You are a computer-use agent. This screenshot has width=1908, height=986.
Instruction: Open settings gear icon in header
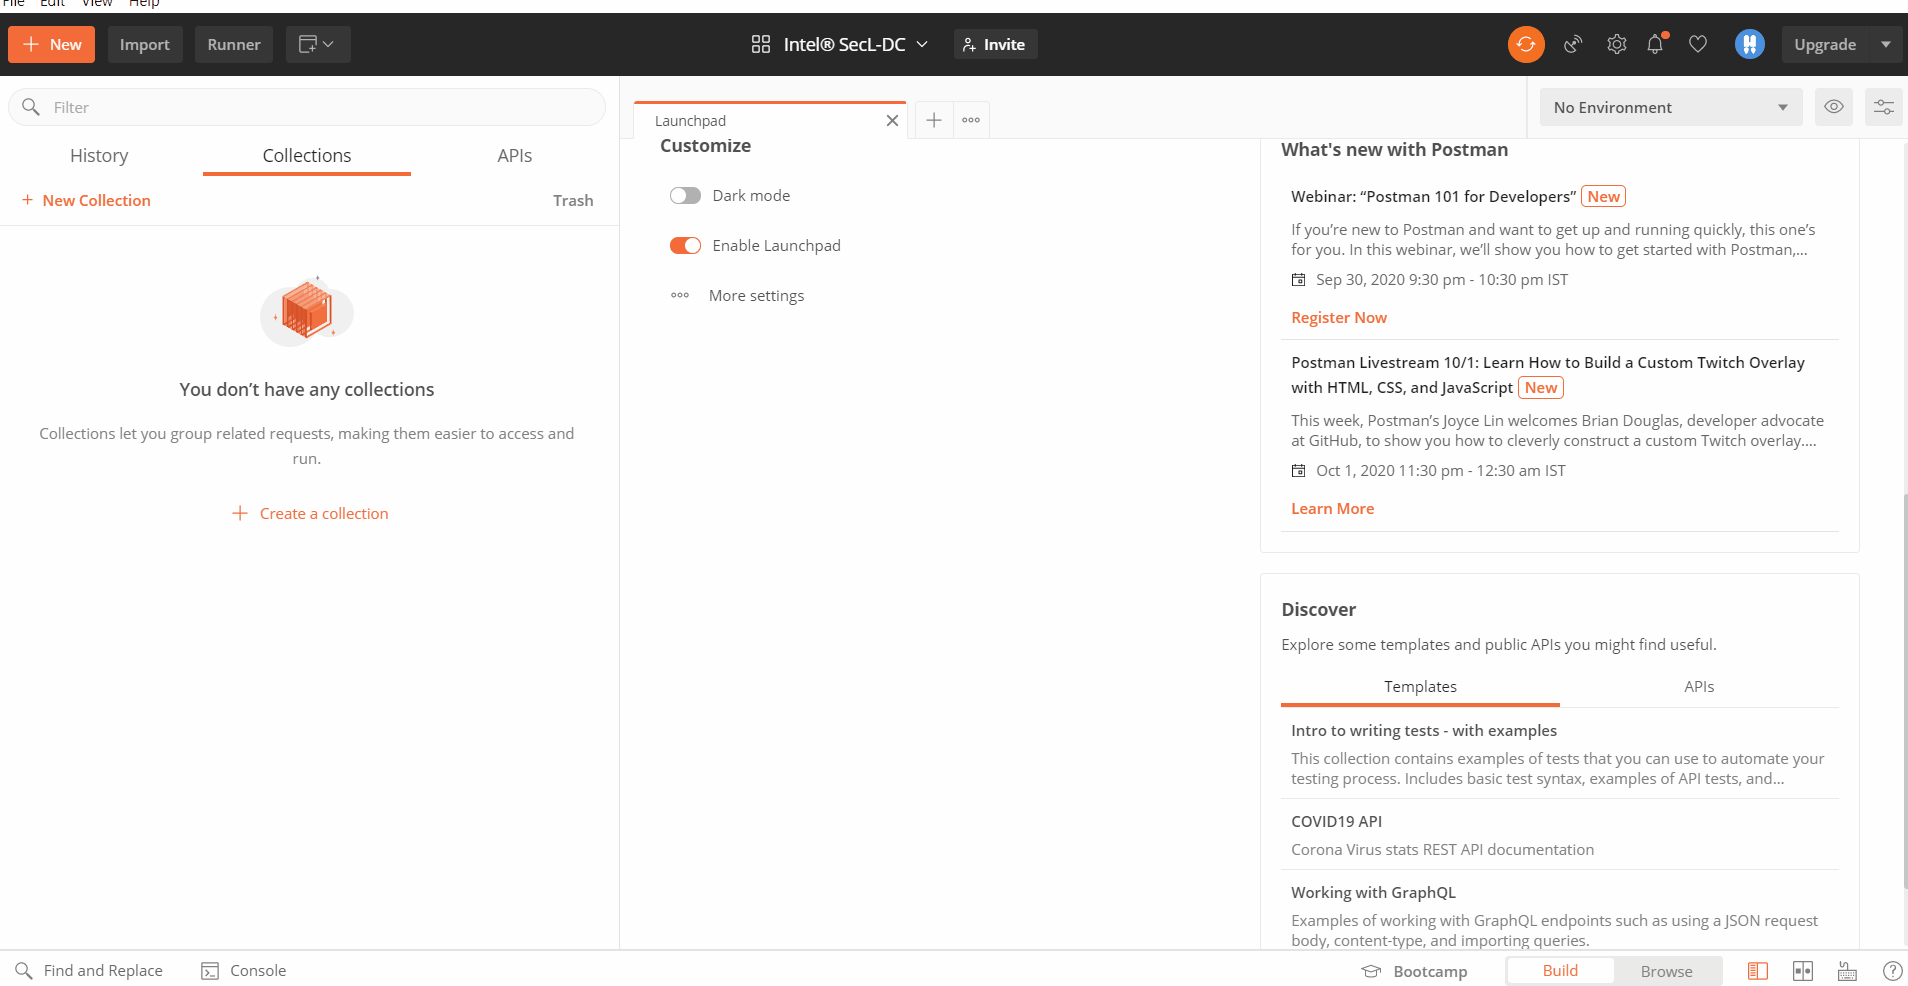(1616, 44)
